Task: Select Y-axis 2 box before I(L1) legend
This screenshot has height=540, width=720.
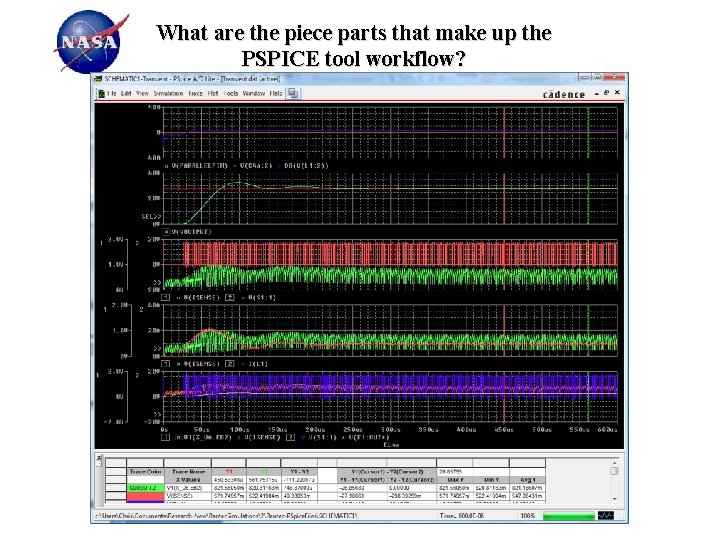Action: point(230,364)
